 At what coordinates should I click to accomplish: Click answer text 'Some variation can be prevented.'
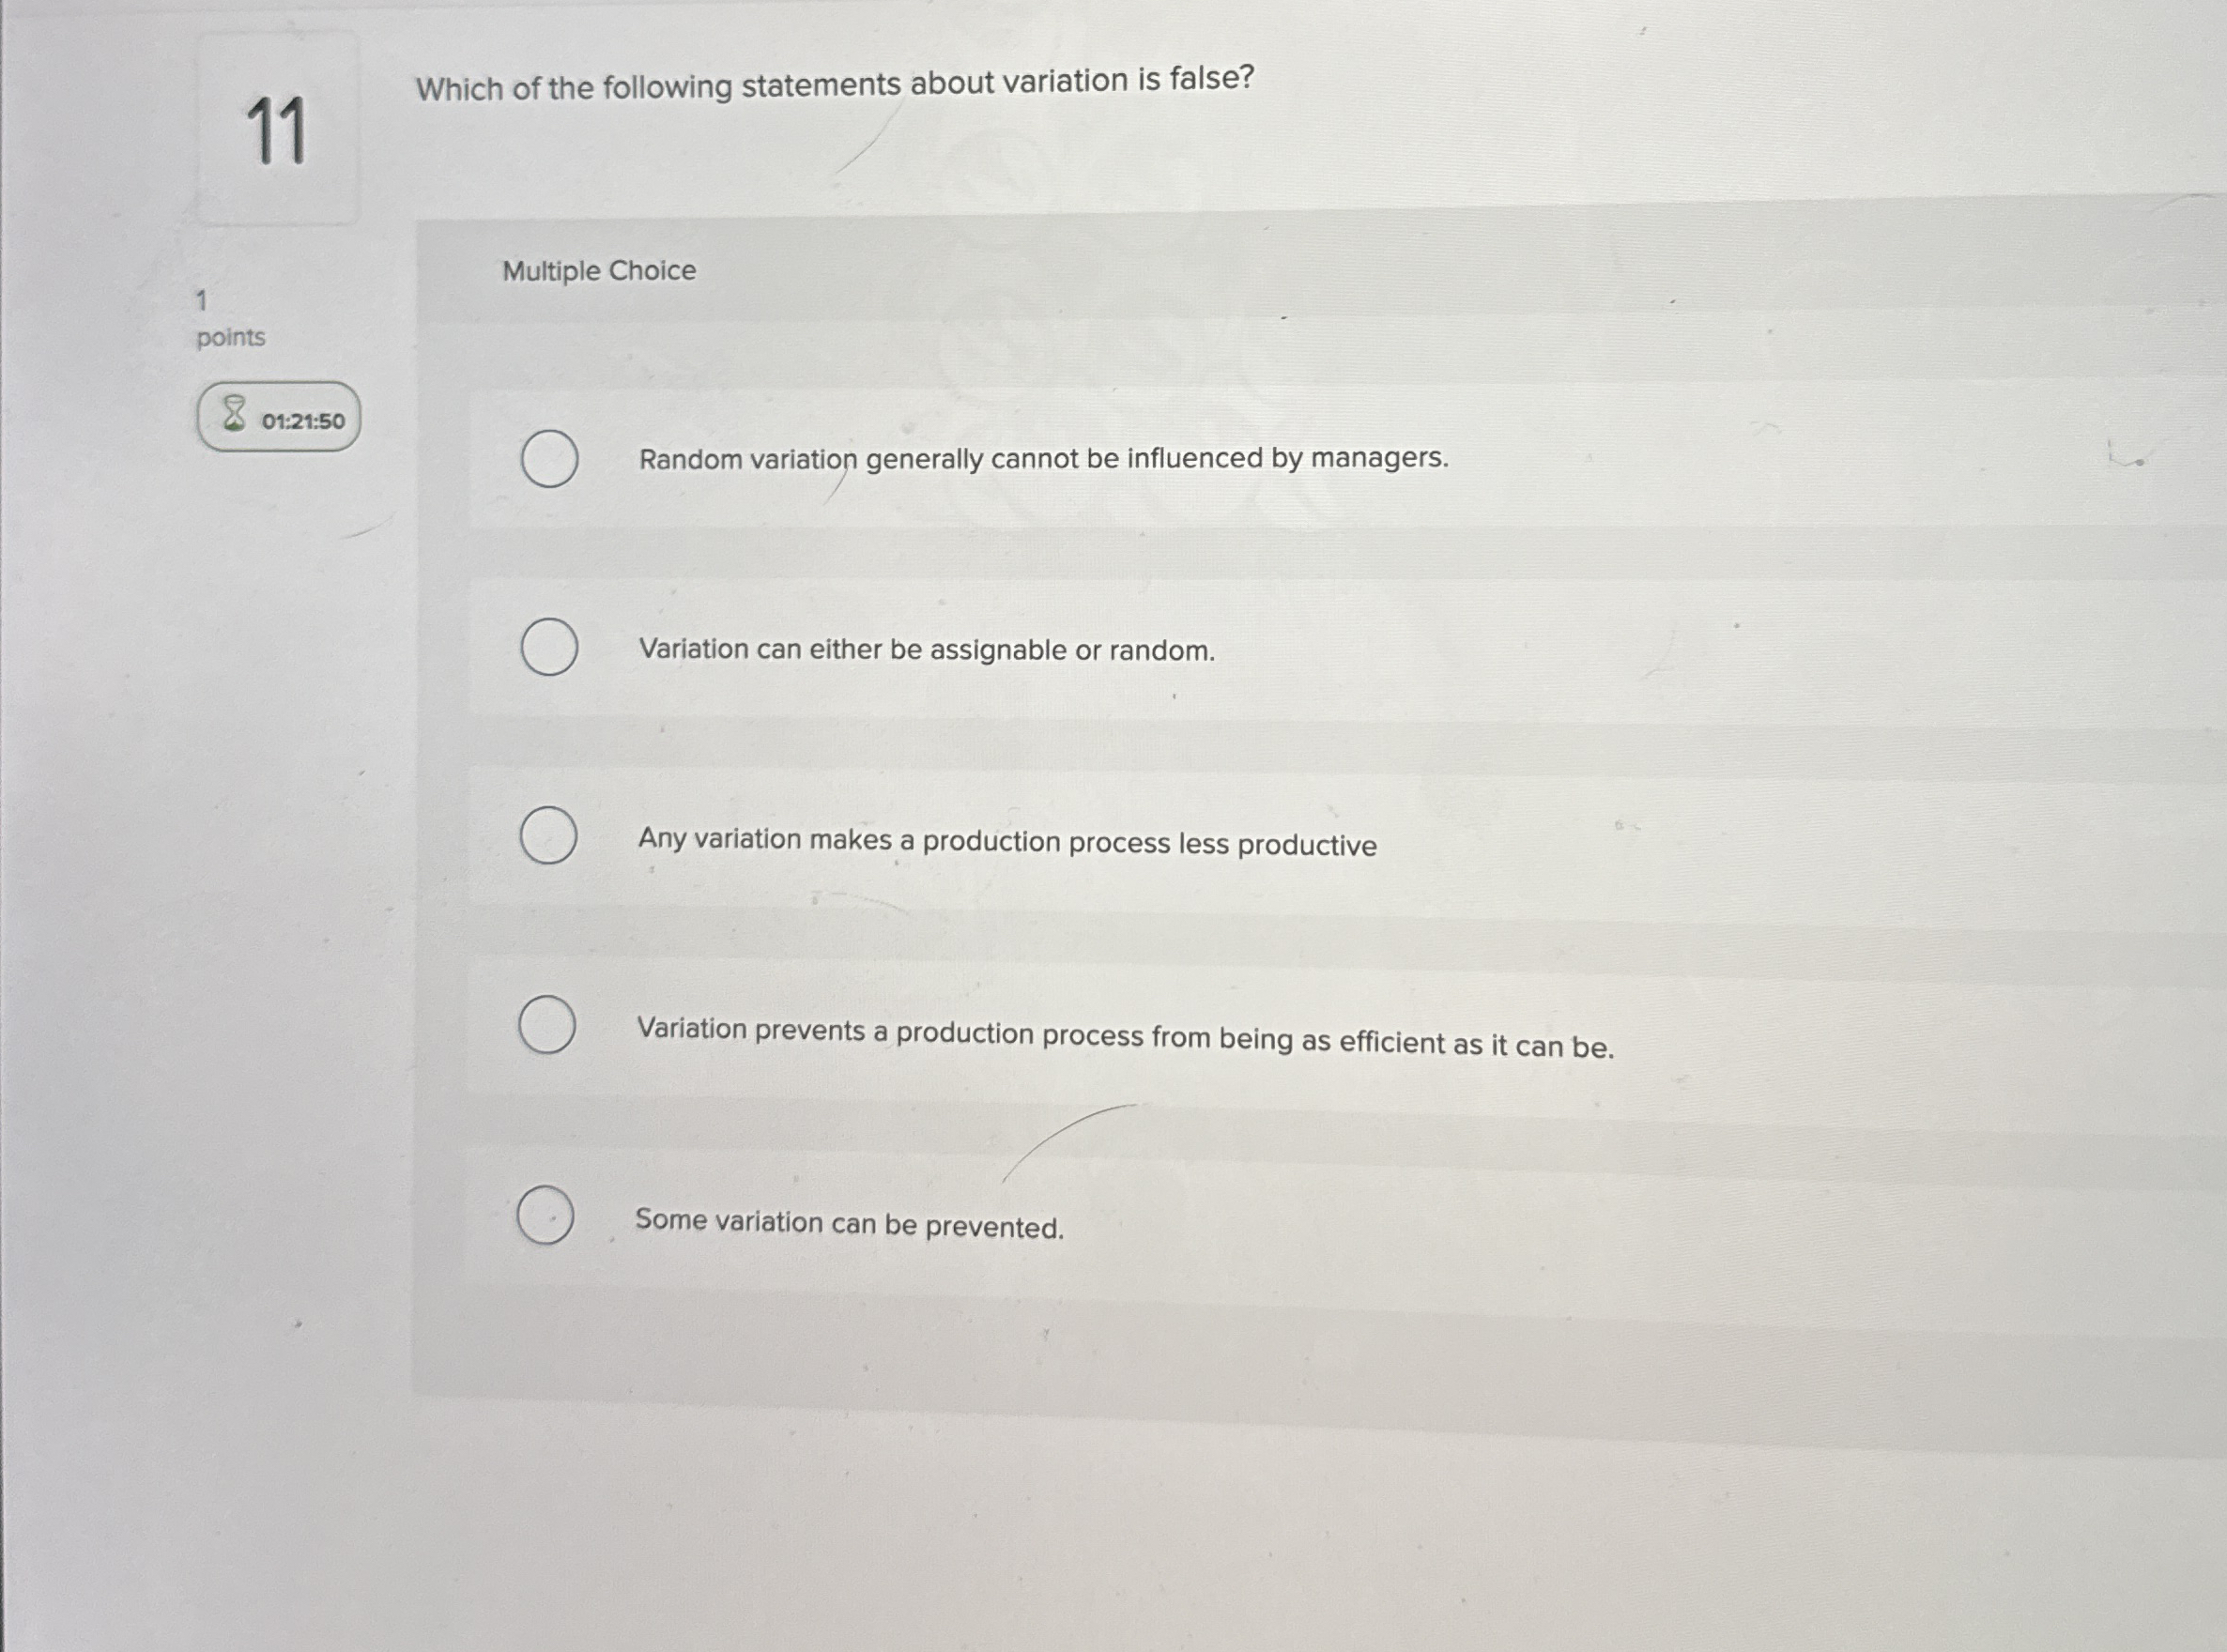pos(849,1223)
